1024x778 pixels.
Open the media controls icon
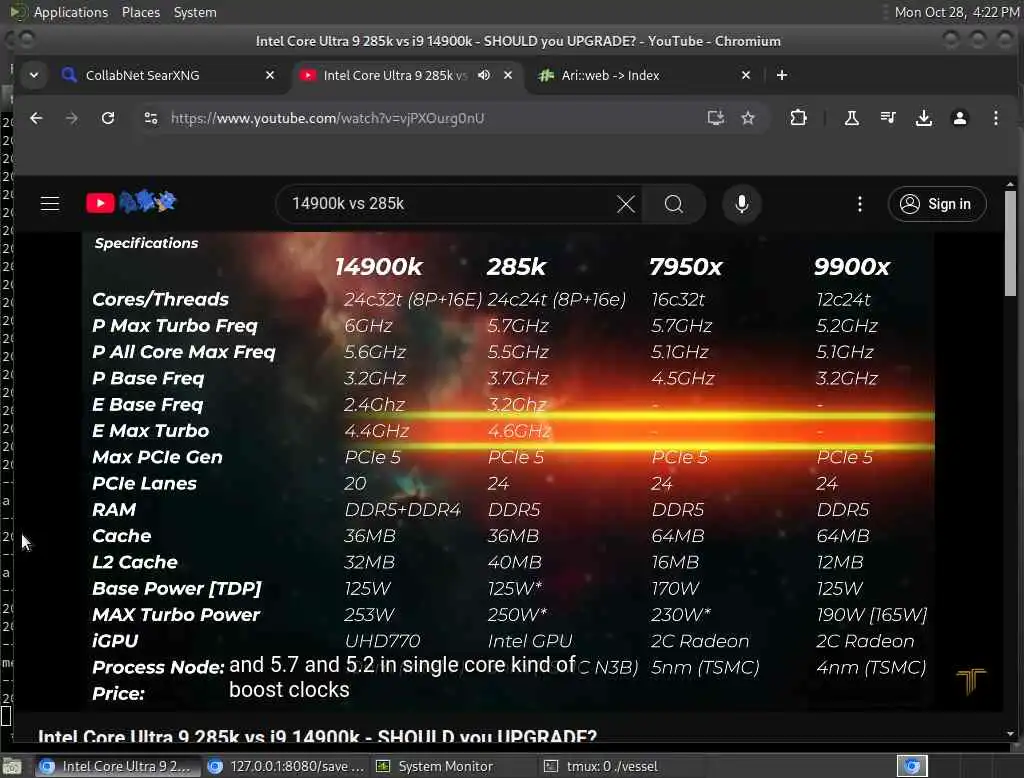pos(888,118)
